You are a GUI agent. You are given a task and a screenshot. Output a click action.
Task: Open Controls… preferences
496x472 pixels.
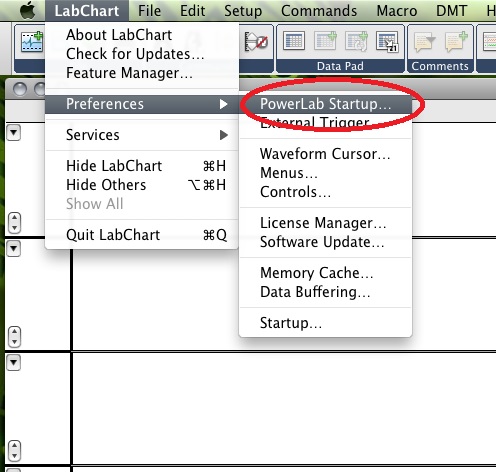[x=326, y=192]
